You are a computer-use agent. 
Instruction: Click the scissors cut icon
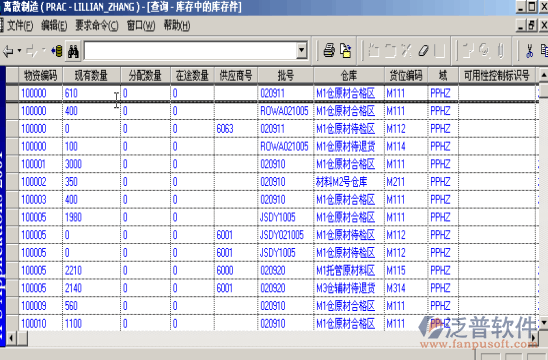pos(530,51)
